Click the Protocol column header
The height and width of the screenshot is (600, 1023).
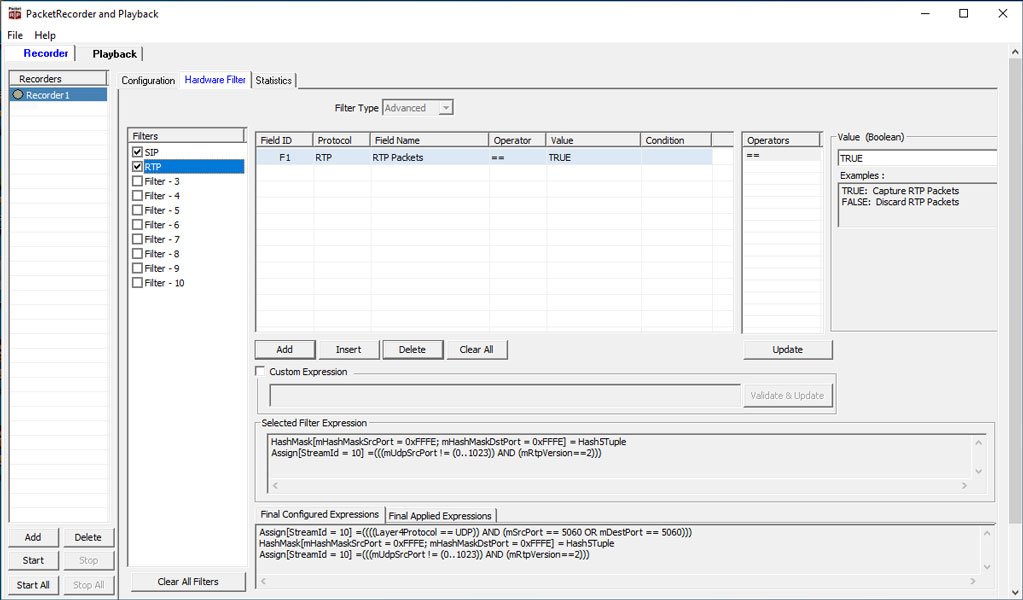(x=342, y=140)
